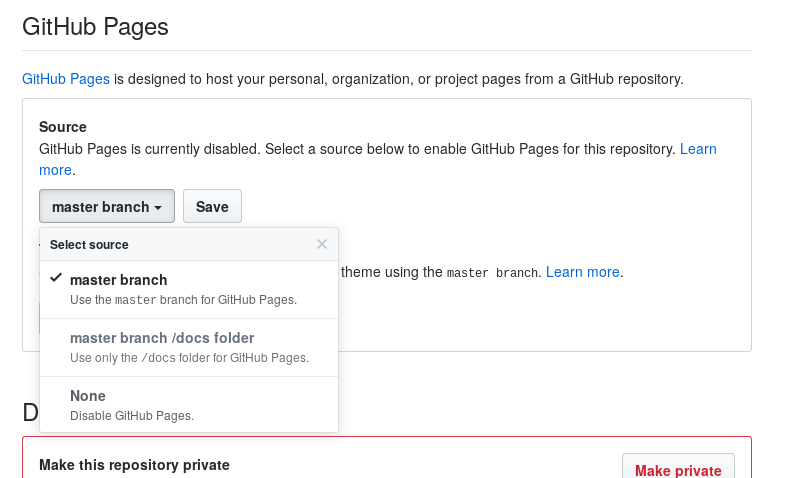Open Learn more link after theme text
801x478 pixels.
click(x=583, y=272)
